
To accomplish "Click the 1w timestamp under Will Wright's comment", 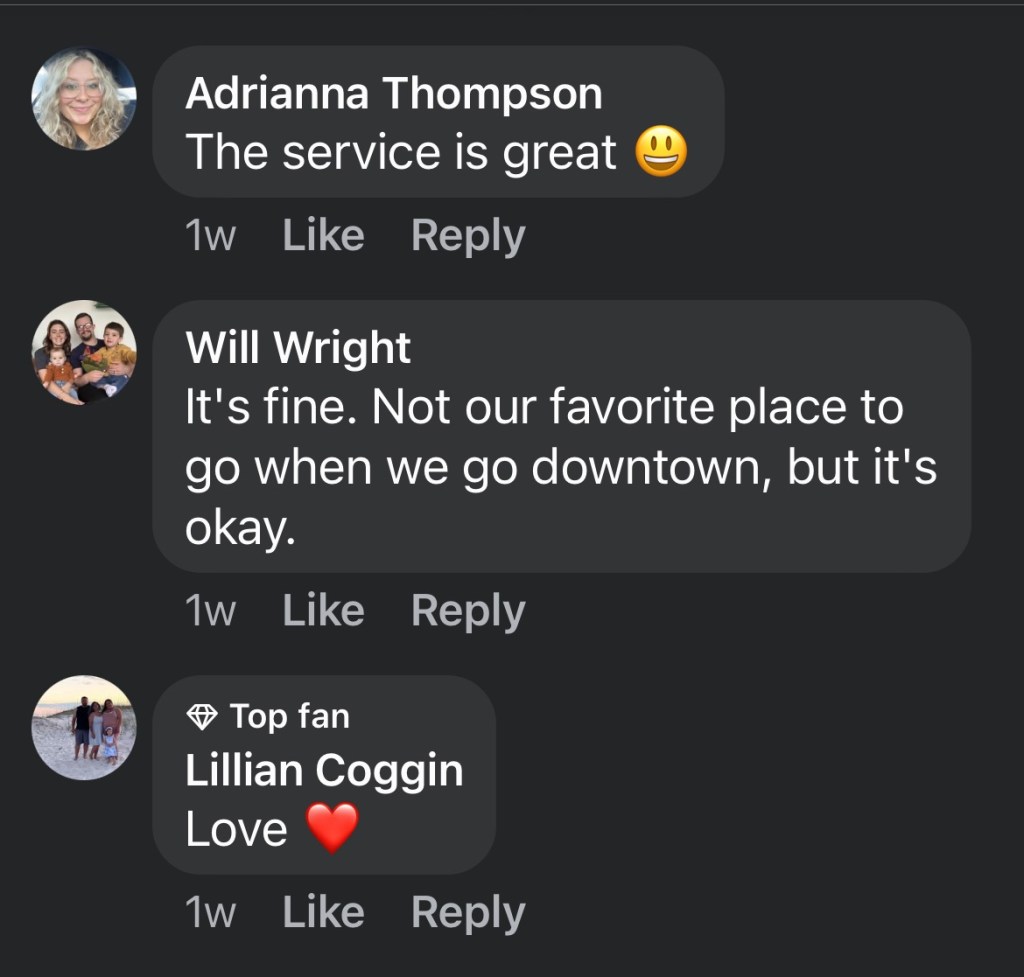I will pyautogui.click(x=210, y=612).
